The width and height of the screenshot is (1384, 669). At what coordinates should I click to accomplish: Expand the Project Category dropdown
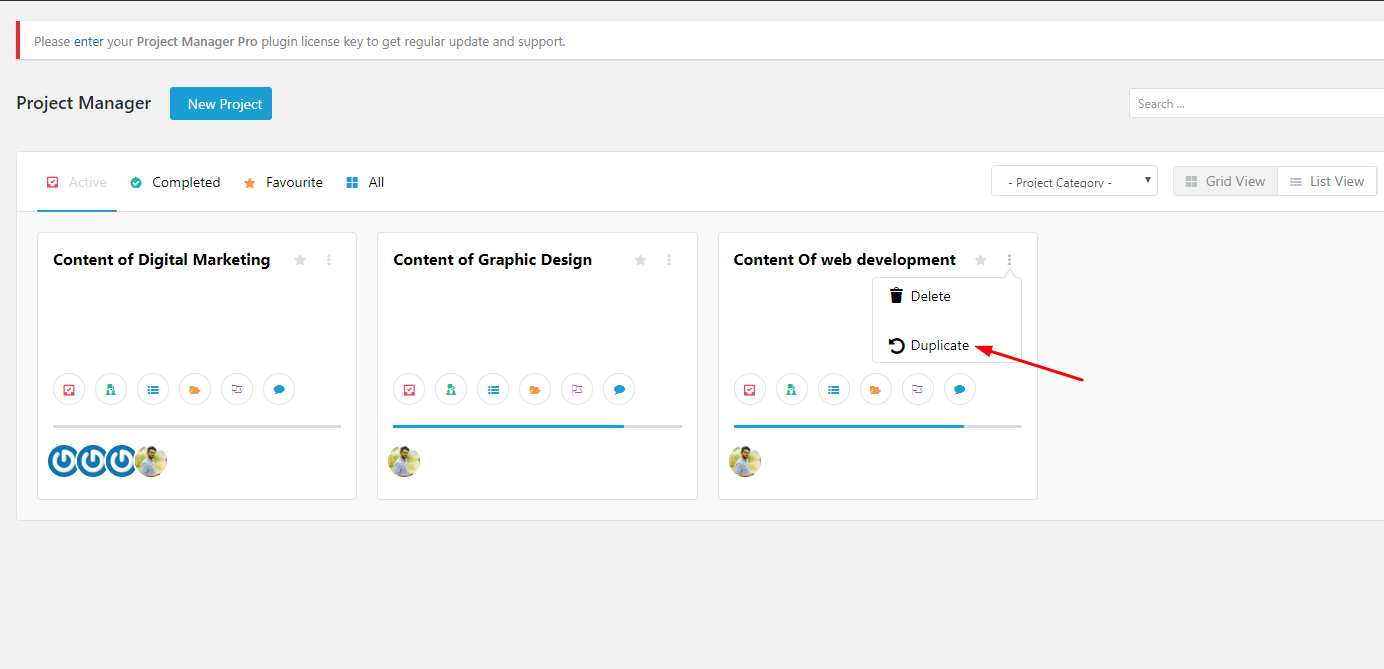1074,181
